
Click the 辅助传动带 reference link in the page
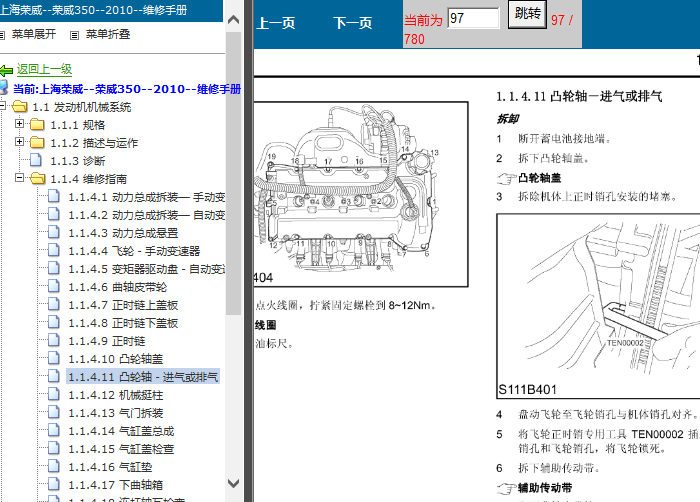tap(545, 488)
